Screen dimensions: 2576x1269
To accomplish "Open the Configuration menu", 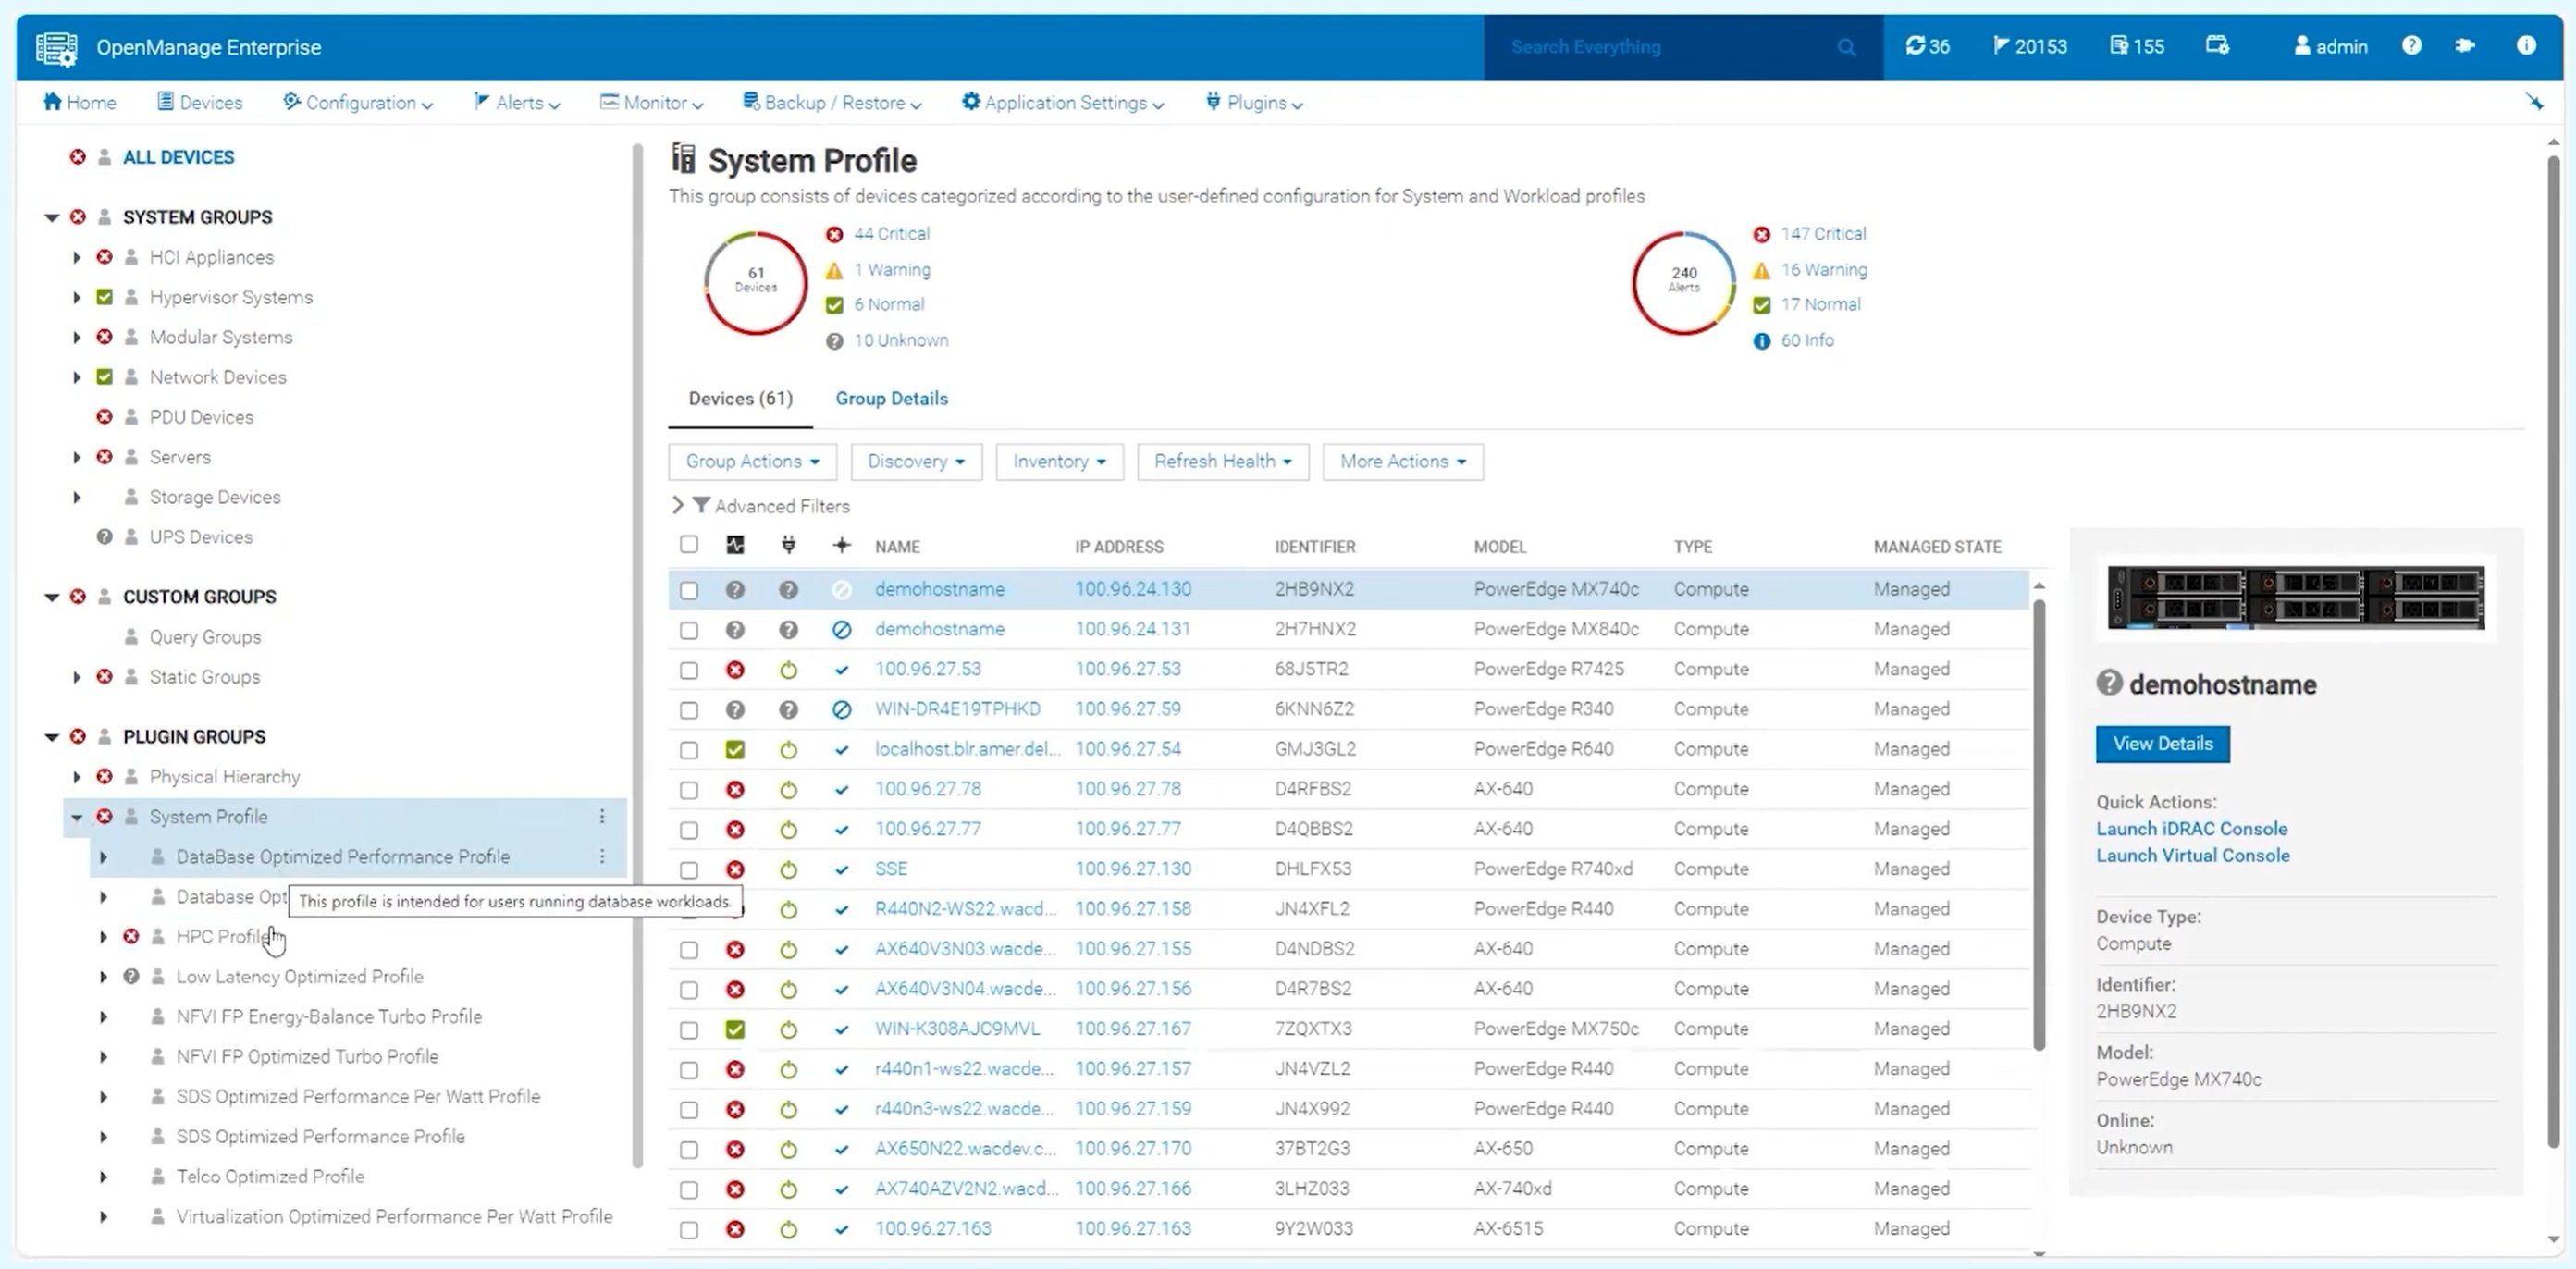I will click(x=358, y=102).
